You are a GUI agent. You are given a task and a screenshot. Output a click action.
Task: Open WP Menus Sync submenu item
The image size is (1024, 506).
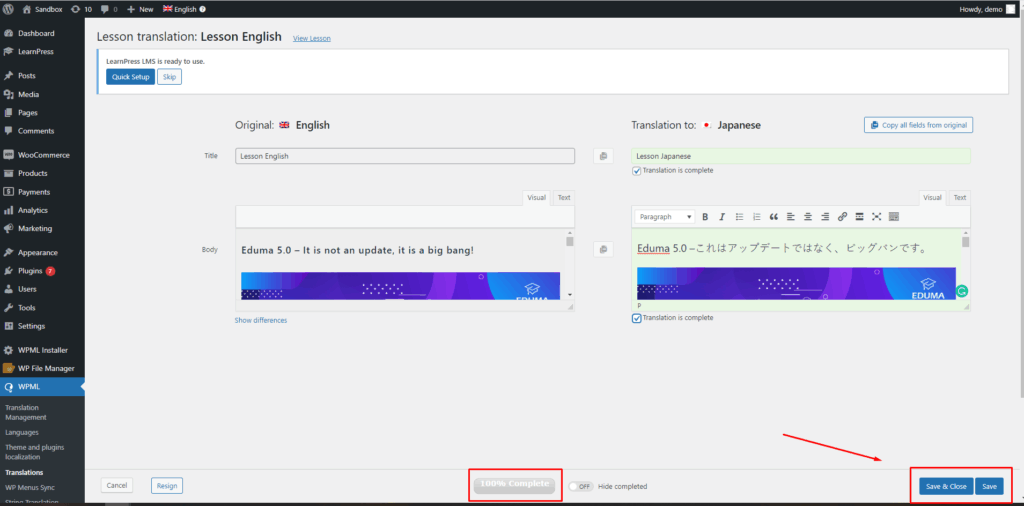29,487
